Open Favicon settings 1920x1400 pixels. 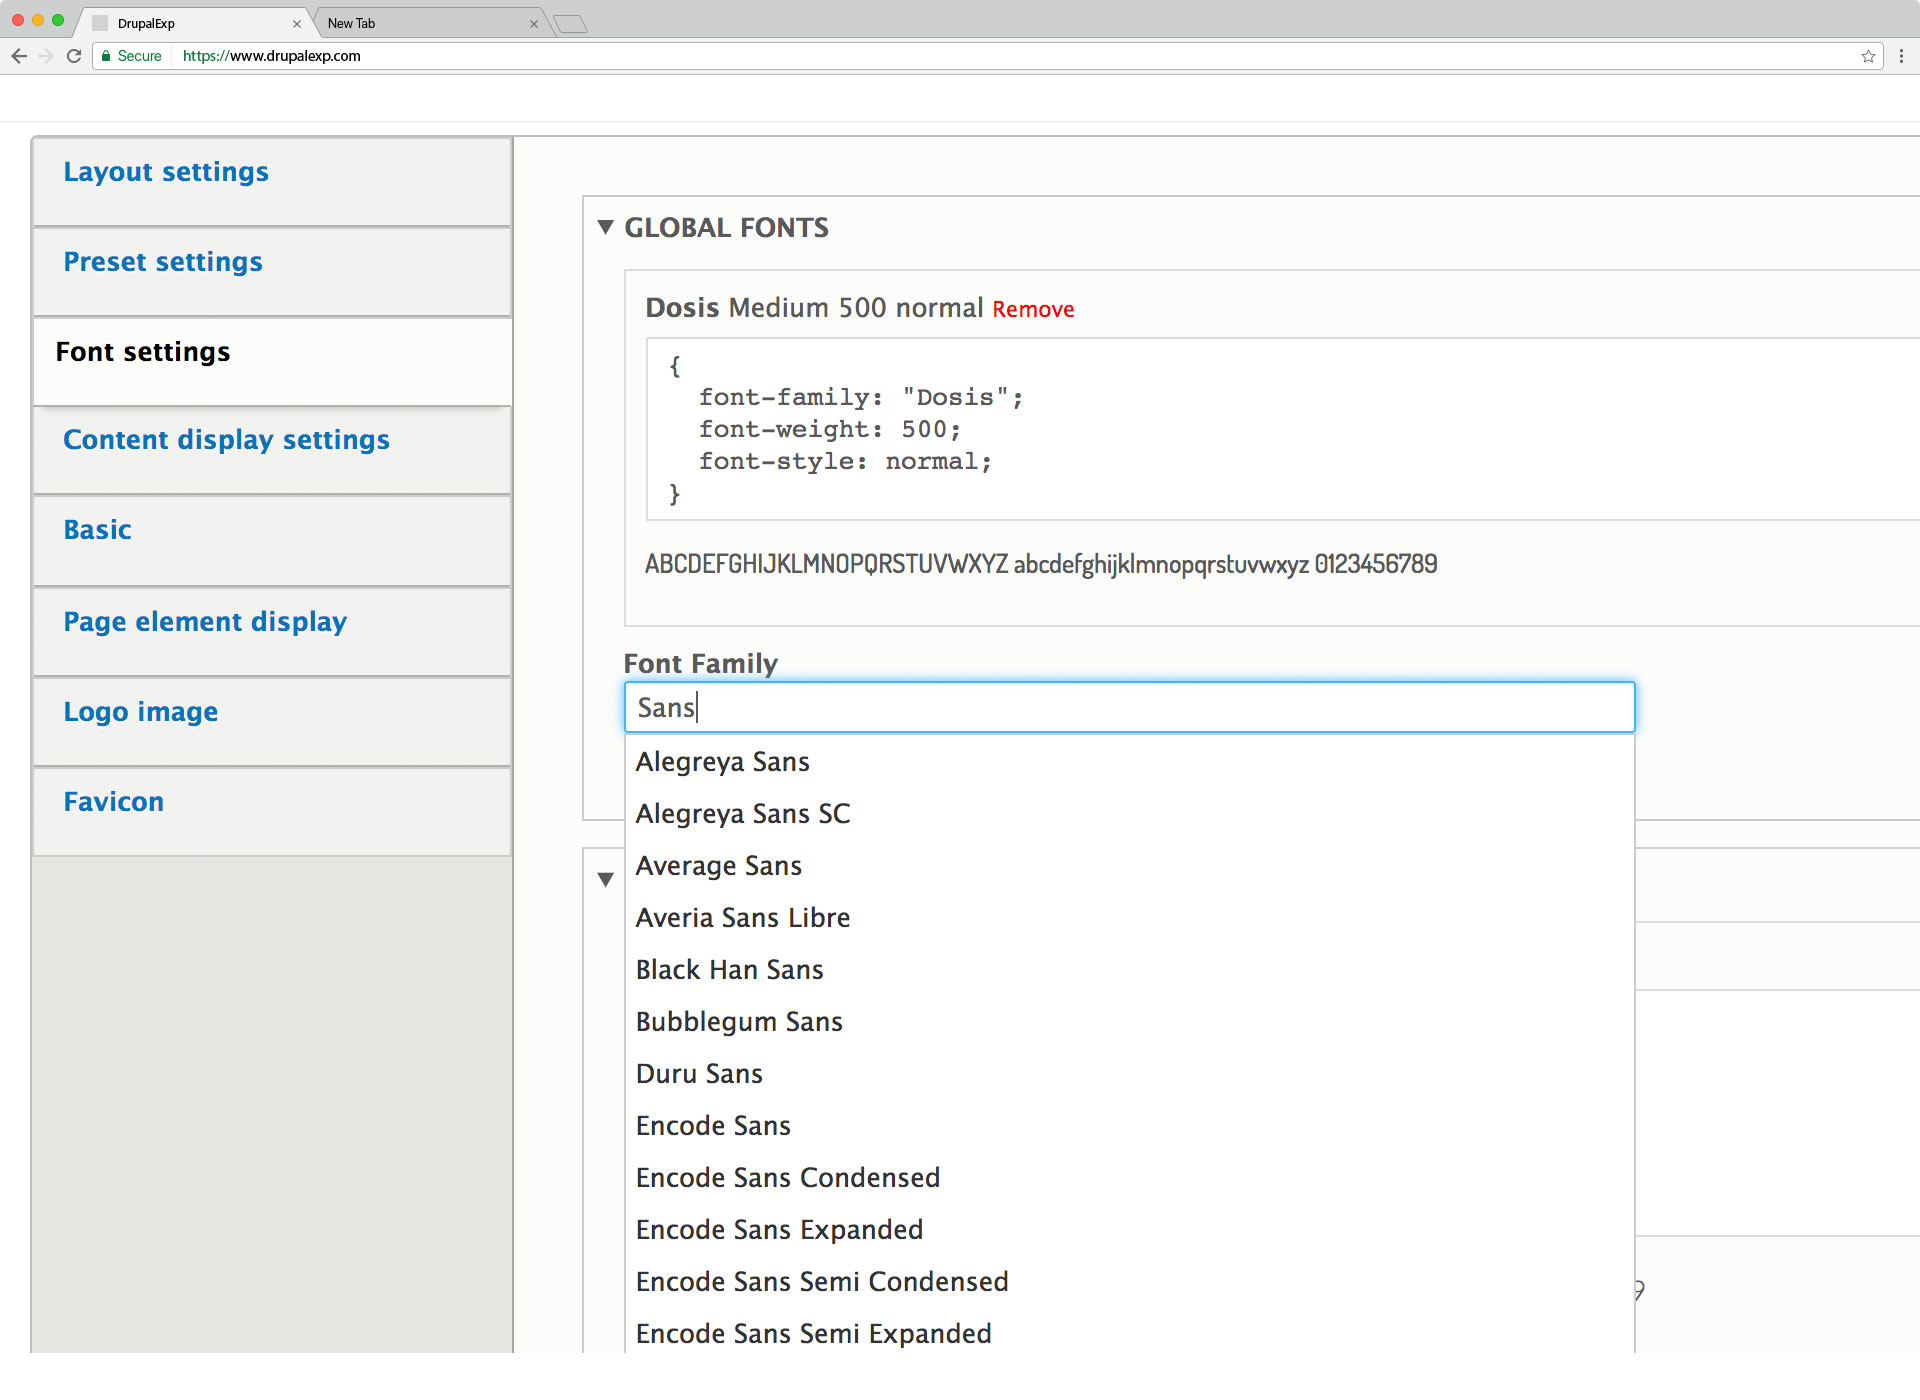(x=113, y=800)
